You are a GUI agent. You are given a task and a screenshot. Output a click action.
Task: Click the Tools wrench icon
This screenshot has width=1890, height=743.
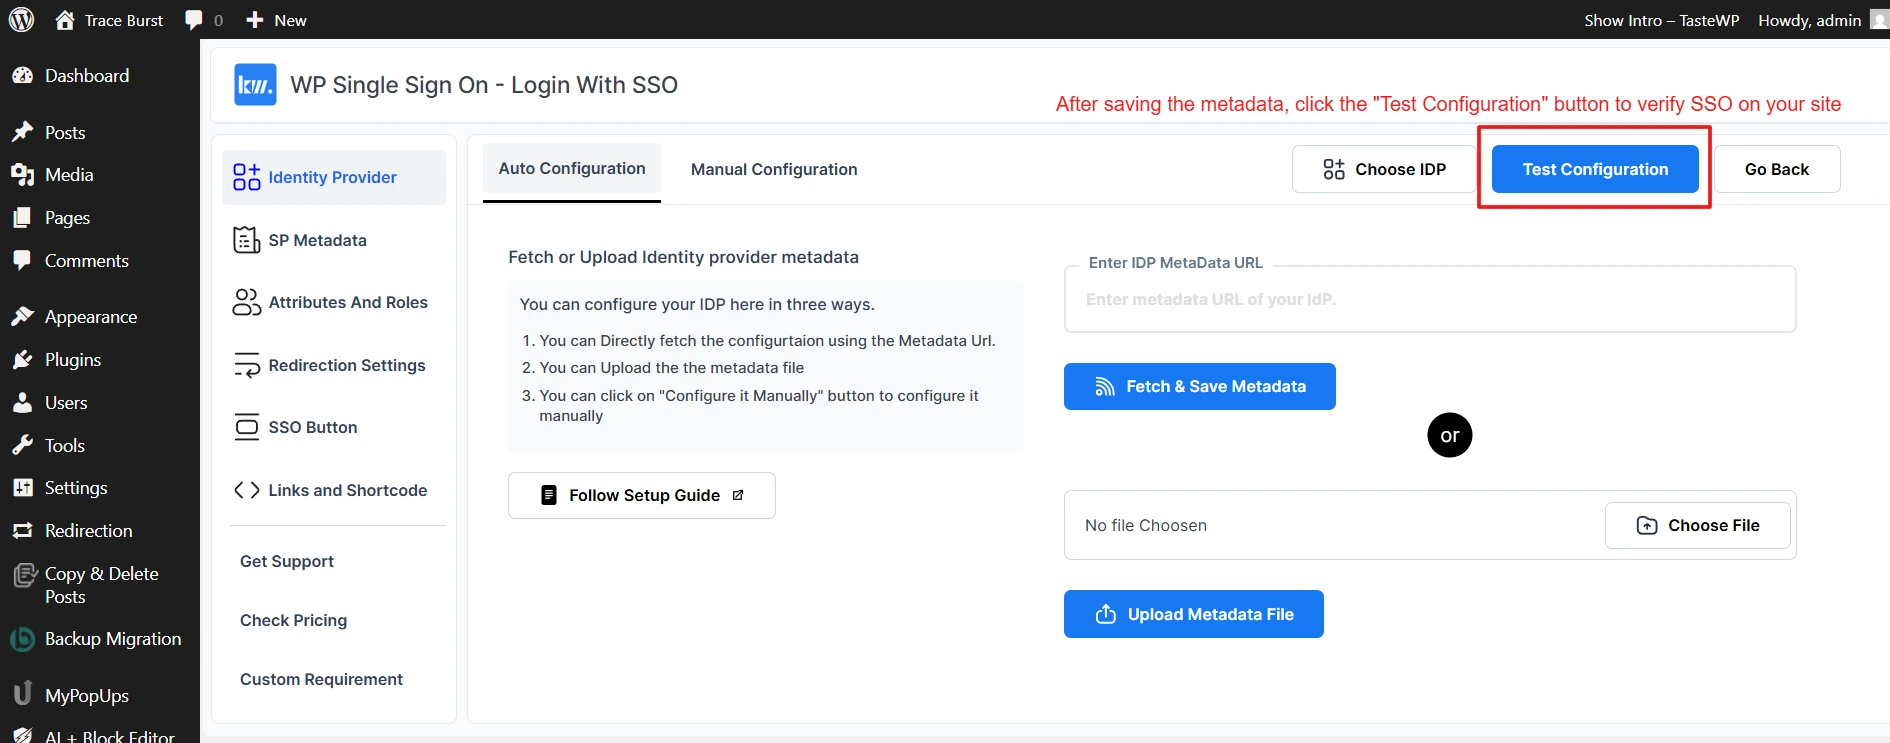[x=22, y=446]
